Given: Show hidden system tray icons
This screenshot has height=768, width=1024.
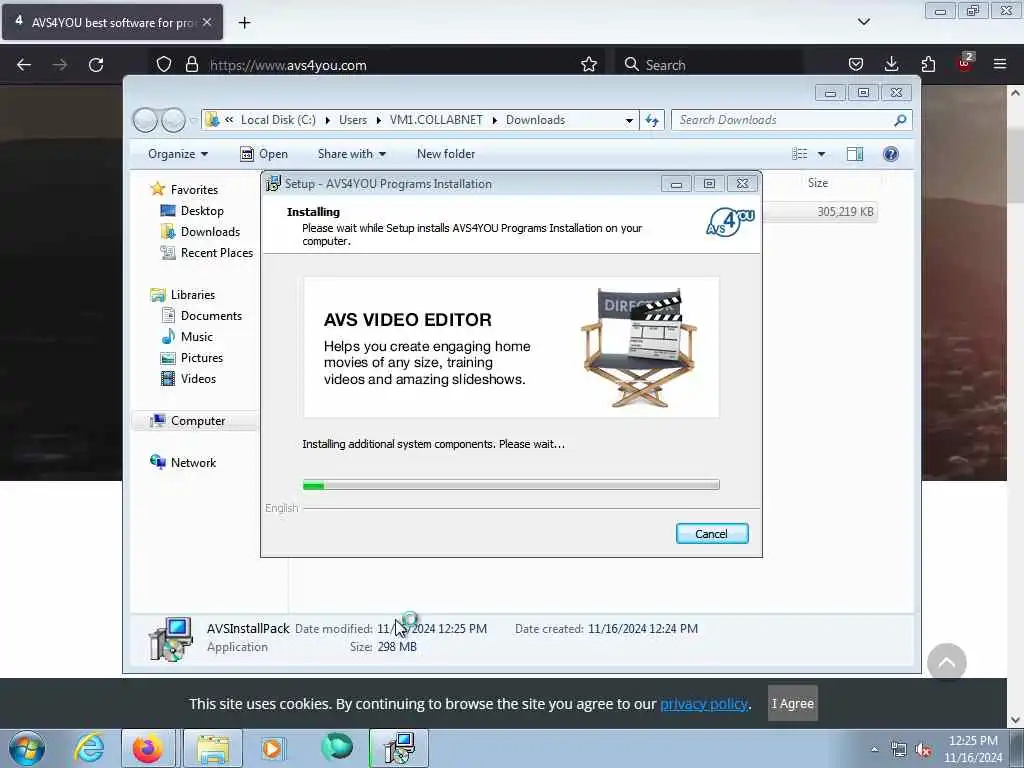Looking at the screenshot, I should click(874, 749).
